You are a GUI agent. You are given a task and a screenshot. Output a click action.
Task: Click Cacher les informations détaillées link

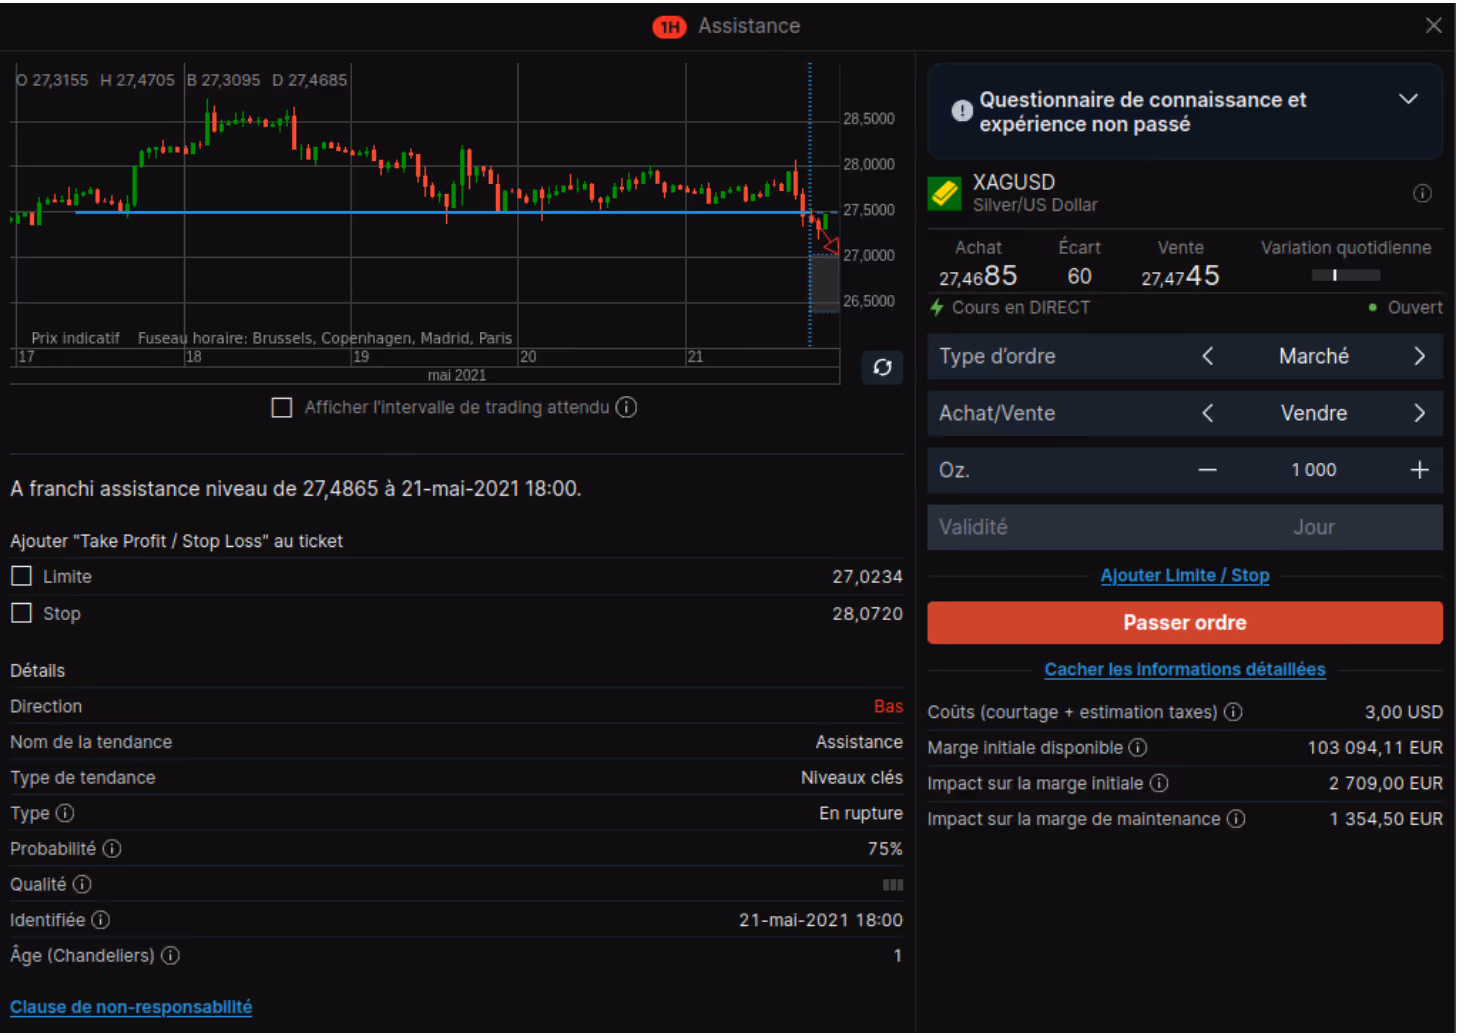point(1185,670)
